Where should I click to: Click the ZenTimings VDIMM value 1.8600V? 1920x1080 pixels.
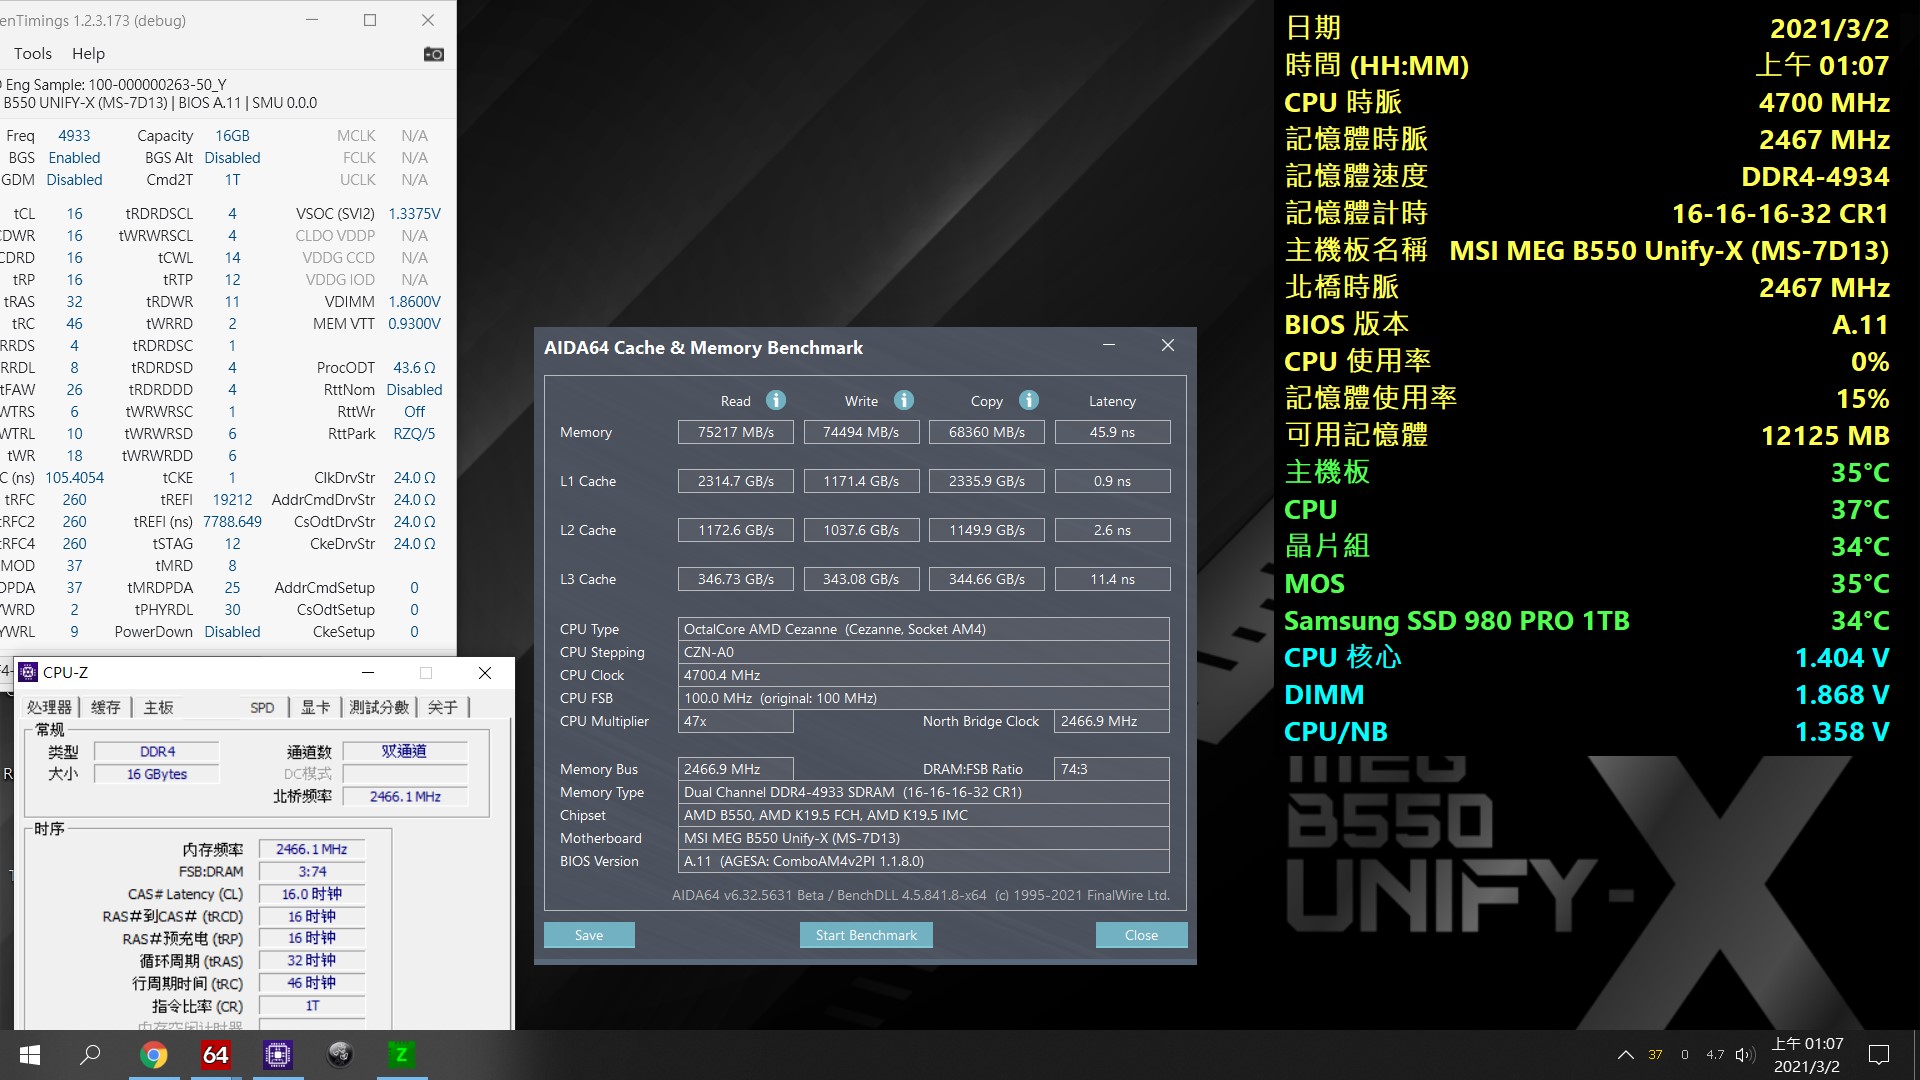[414, 302]
